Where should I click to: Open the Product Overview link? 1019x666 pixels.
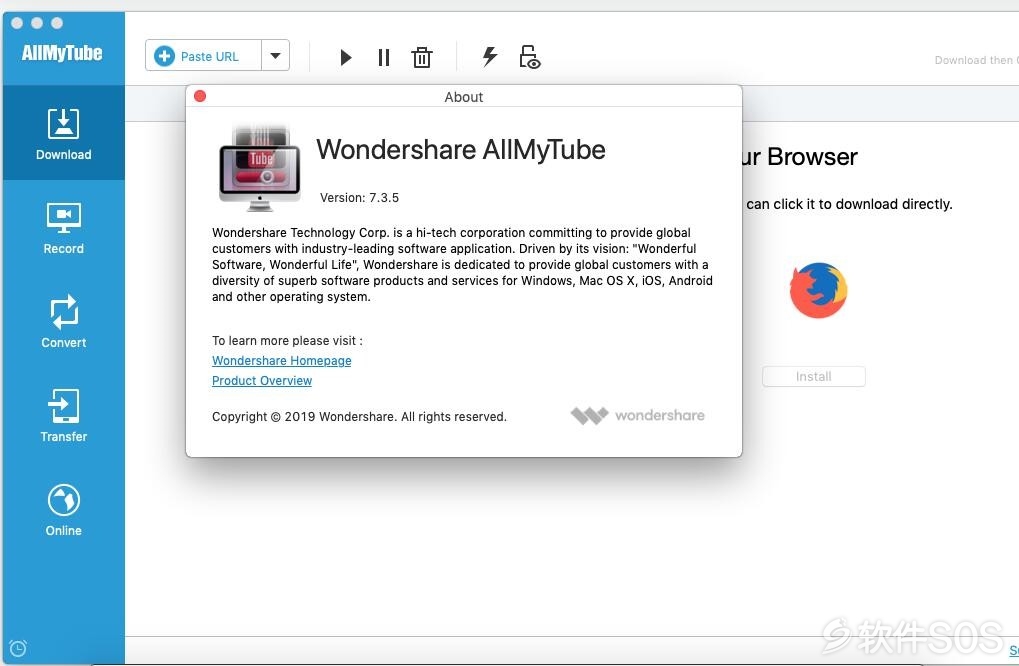click(x=262, y=381)
